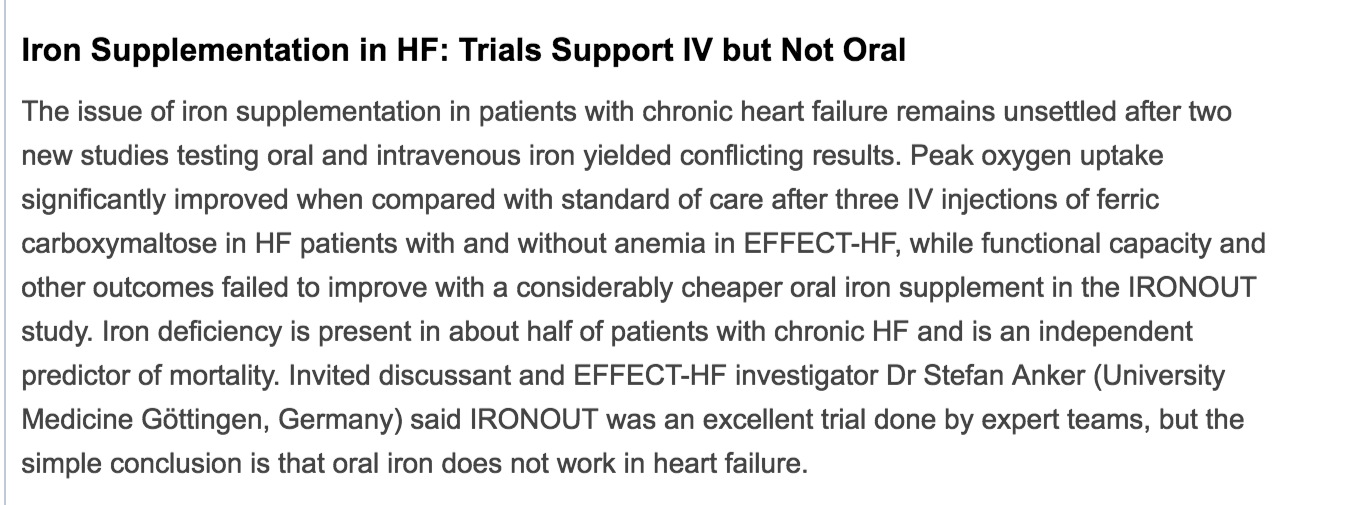Click the phrase 'Iron deficiency' starting a sentence
The width and height of the screenshot is (1352, 505).
pyautogui.click(x=208, y=331)
